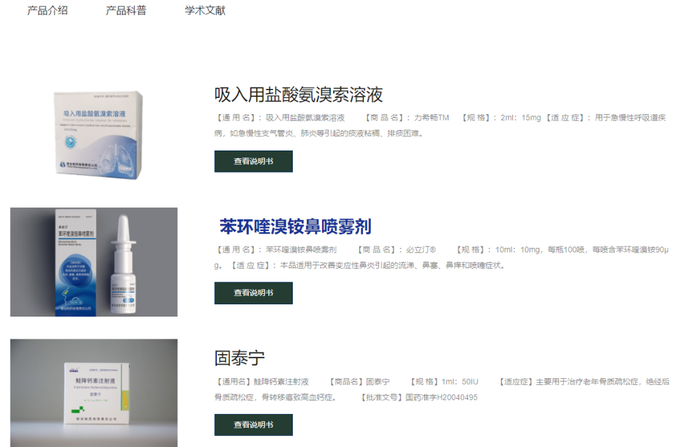Screen dimensions: 700x447
Task: Click the blue nasal spray carton
Action: click(x=75, y=263)
